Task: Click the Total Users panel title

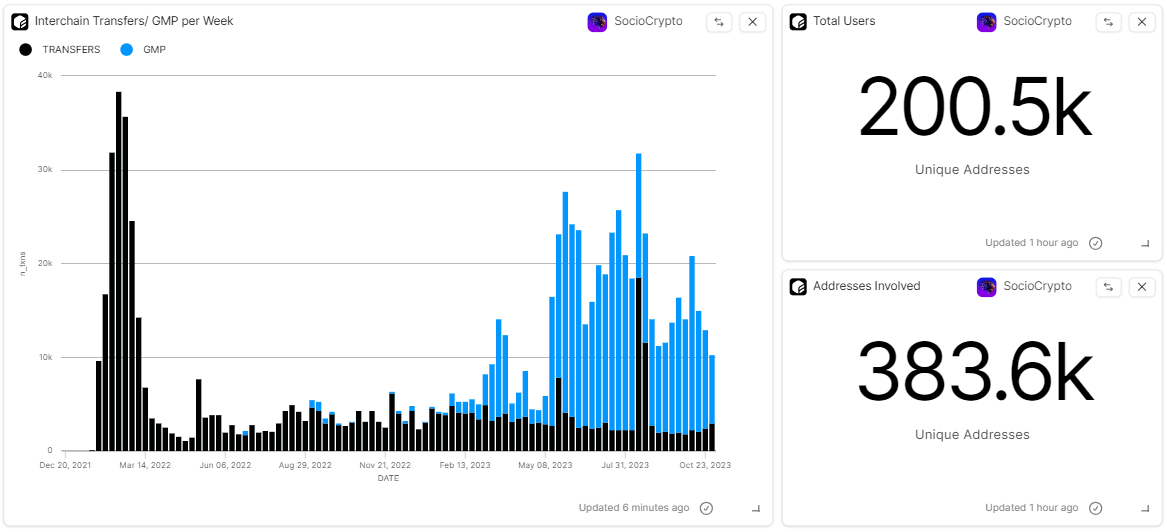Action: [x=844, y=22]
